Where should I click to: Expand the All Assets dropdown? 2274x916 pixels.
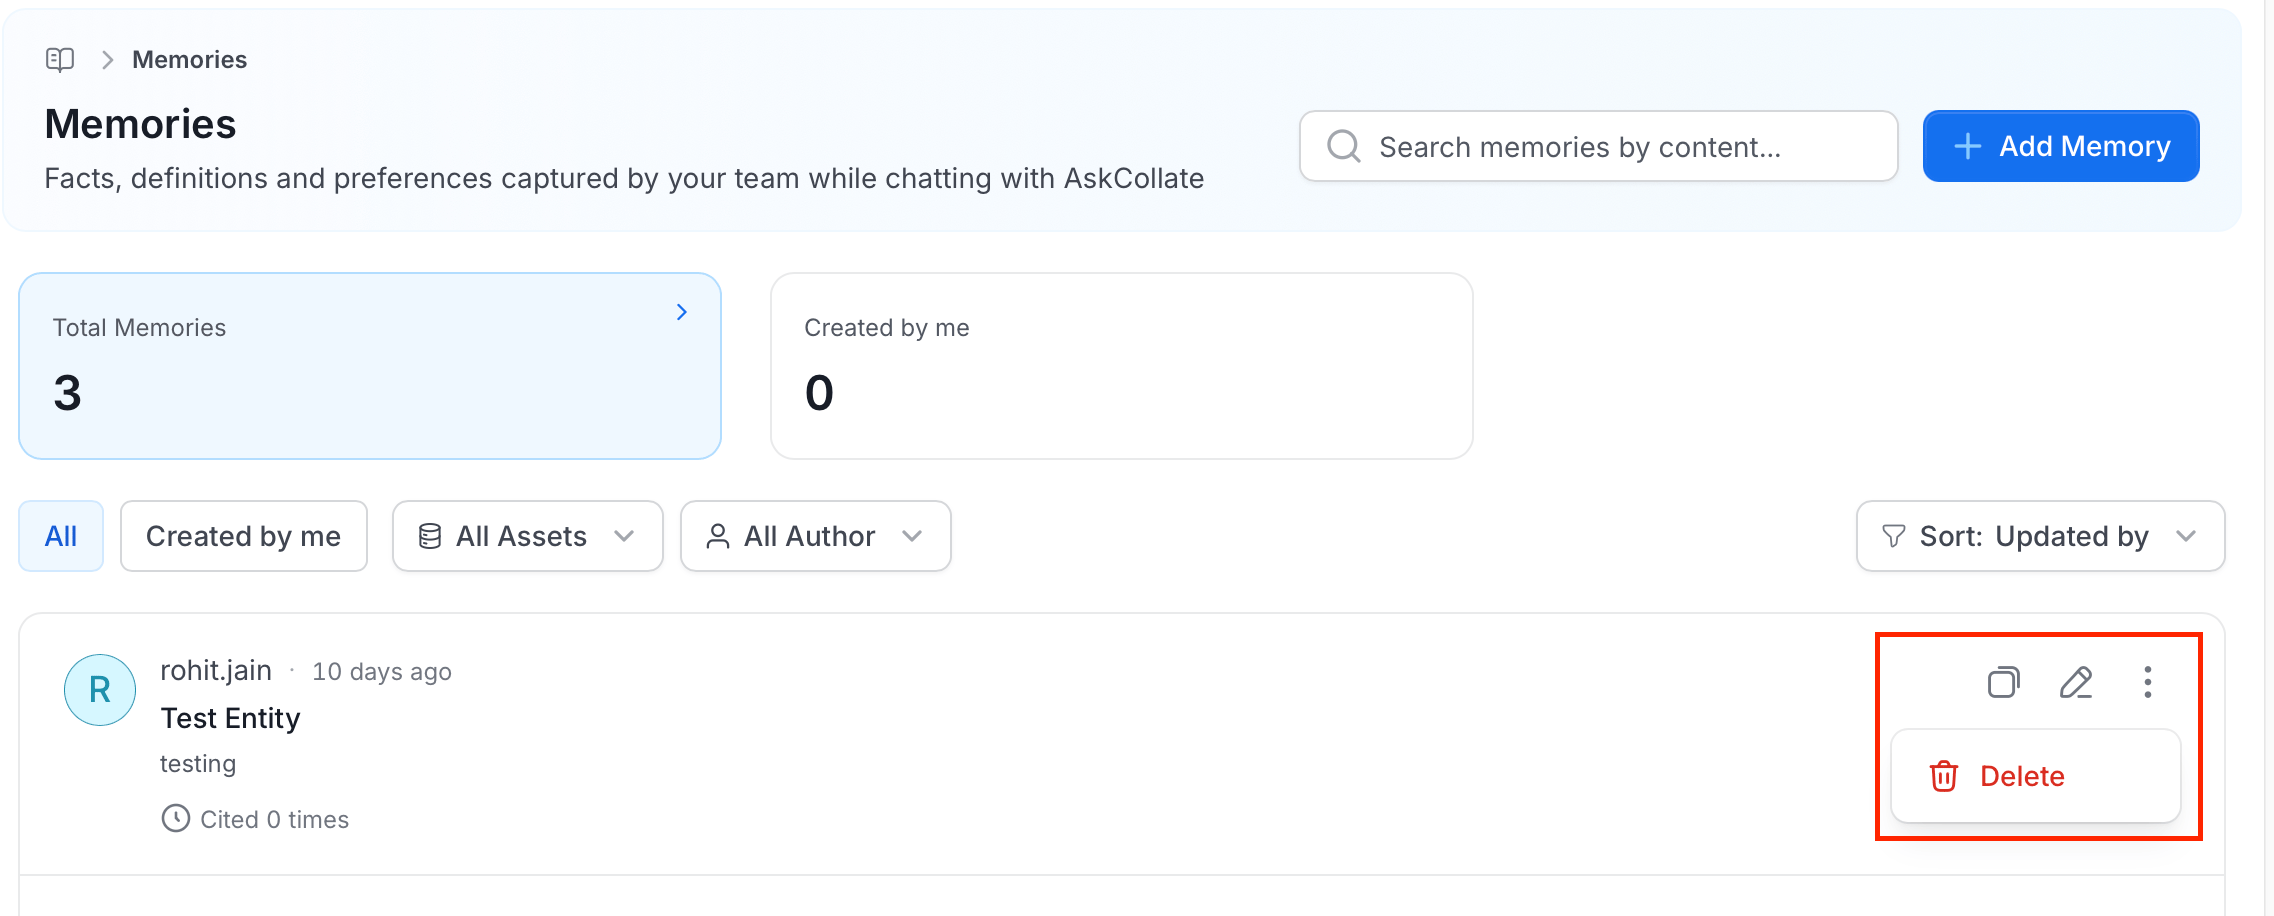(x=528, y=536)
